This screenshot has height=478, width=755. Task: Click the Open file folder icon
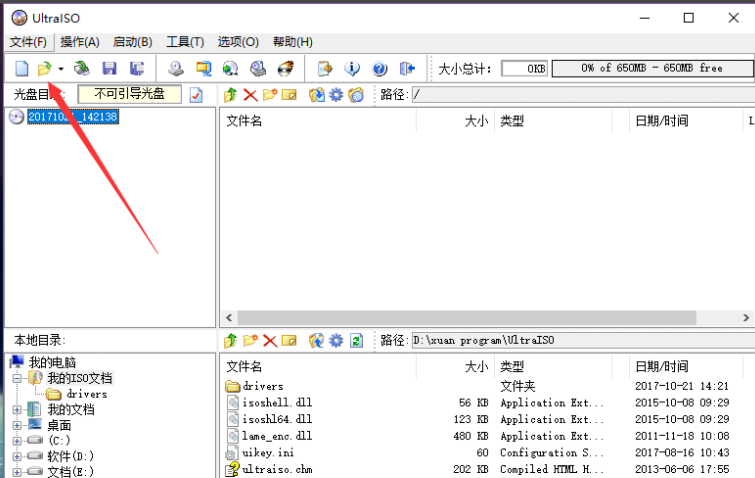click(44, 69)
